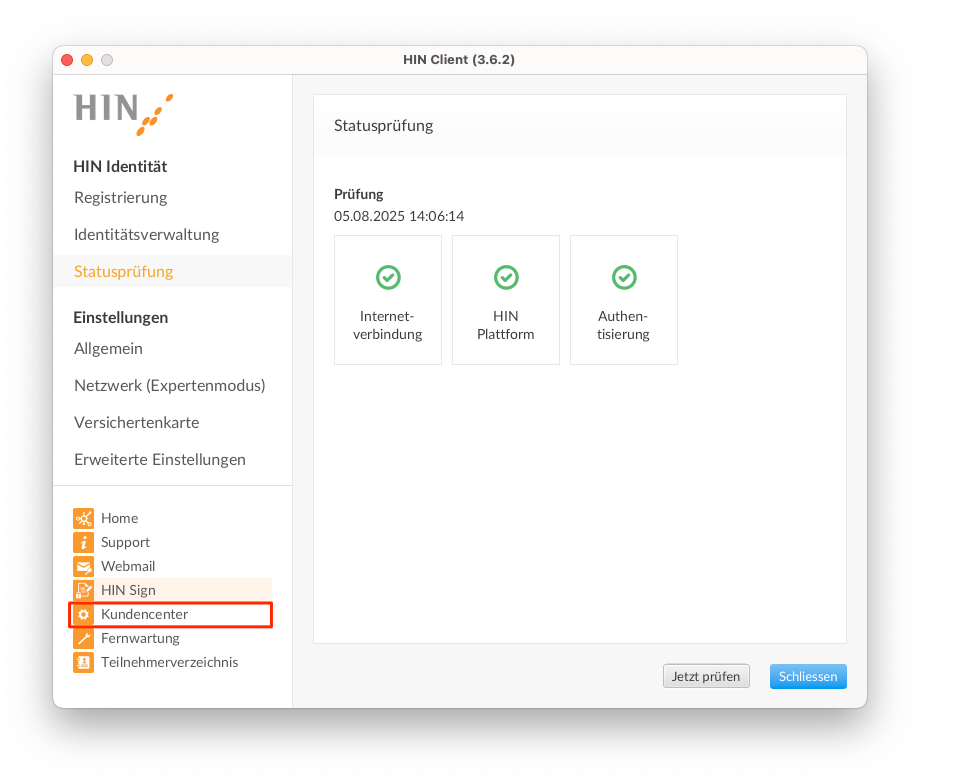Click the Kundencenter gear icon
The height and width of the screenshot is (776, 958).
tap(84, 614)
